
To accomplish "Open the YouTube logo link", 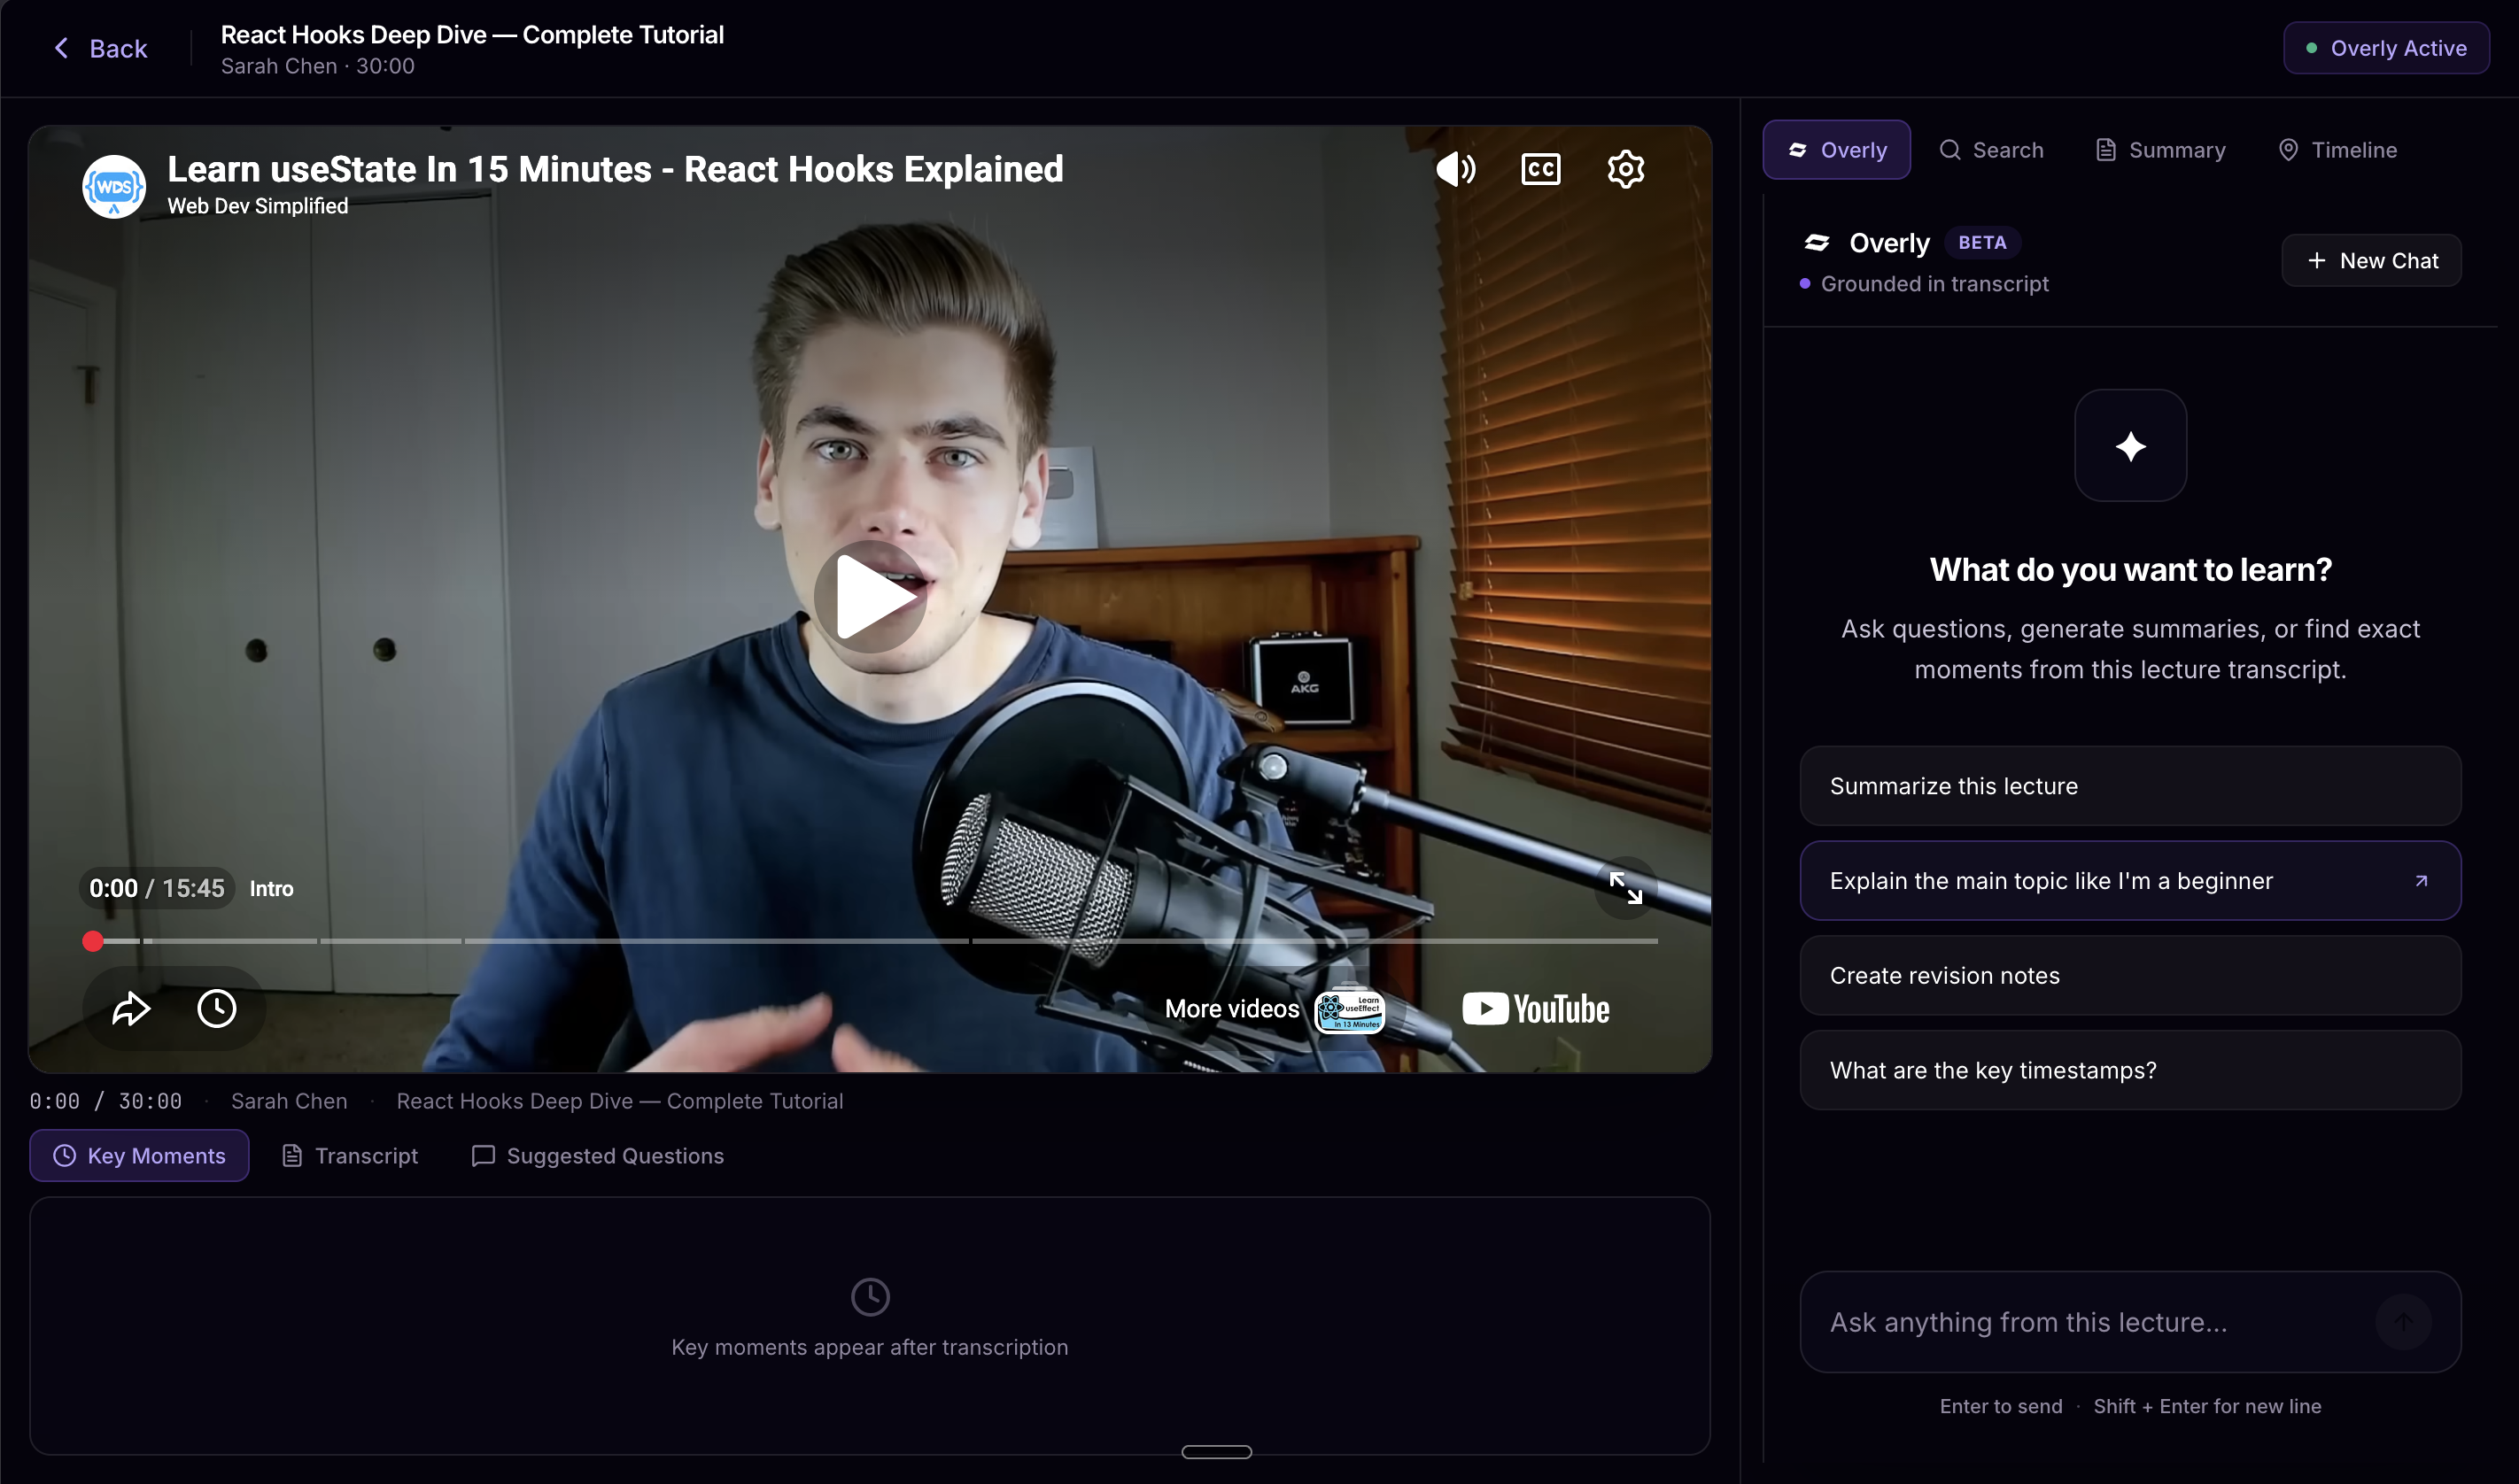I will (x=1535, y=1009).
